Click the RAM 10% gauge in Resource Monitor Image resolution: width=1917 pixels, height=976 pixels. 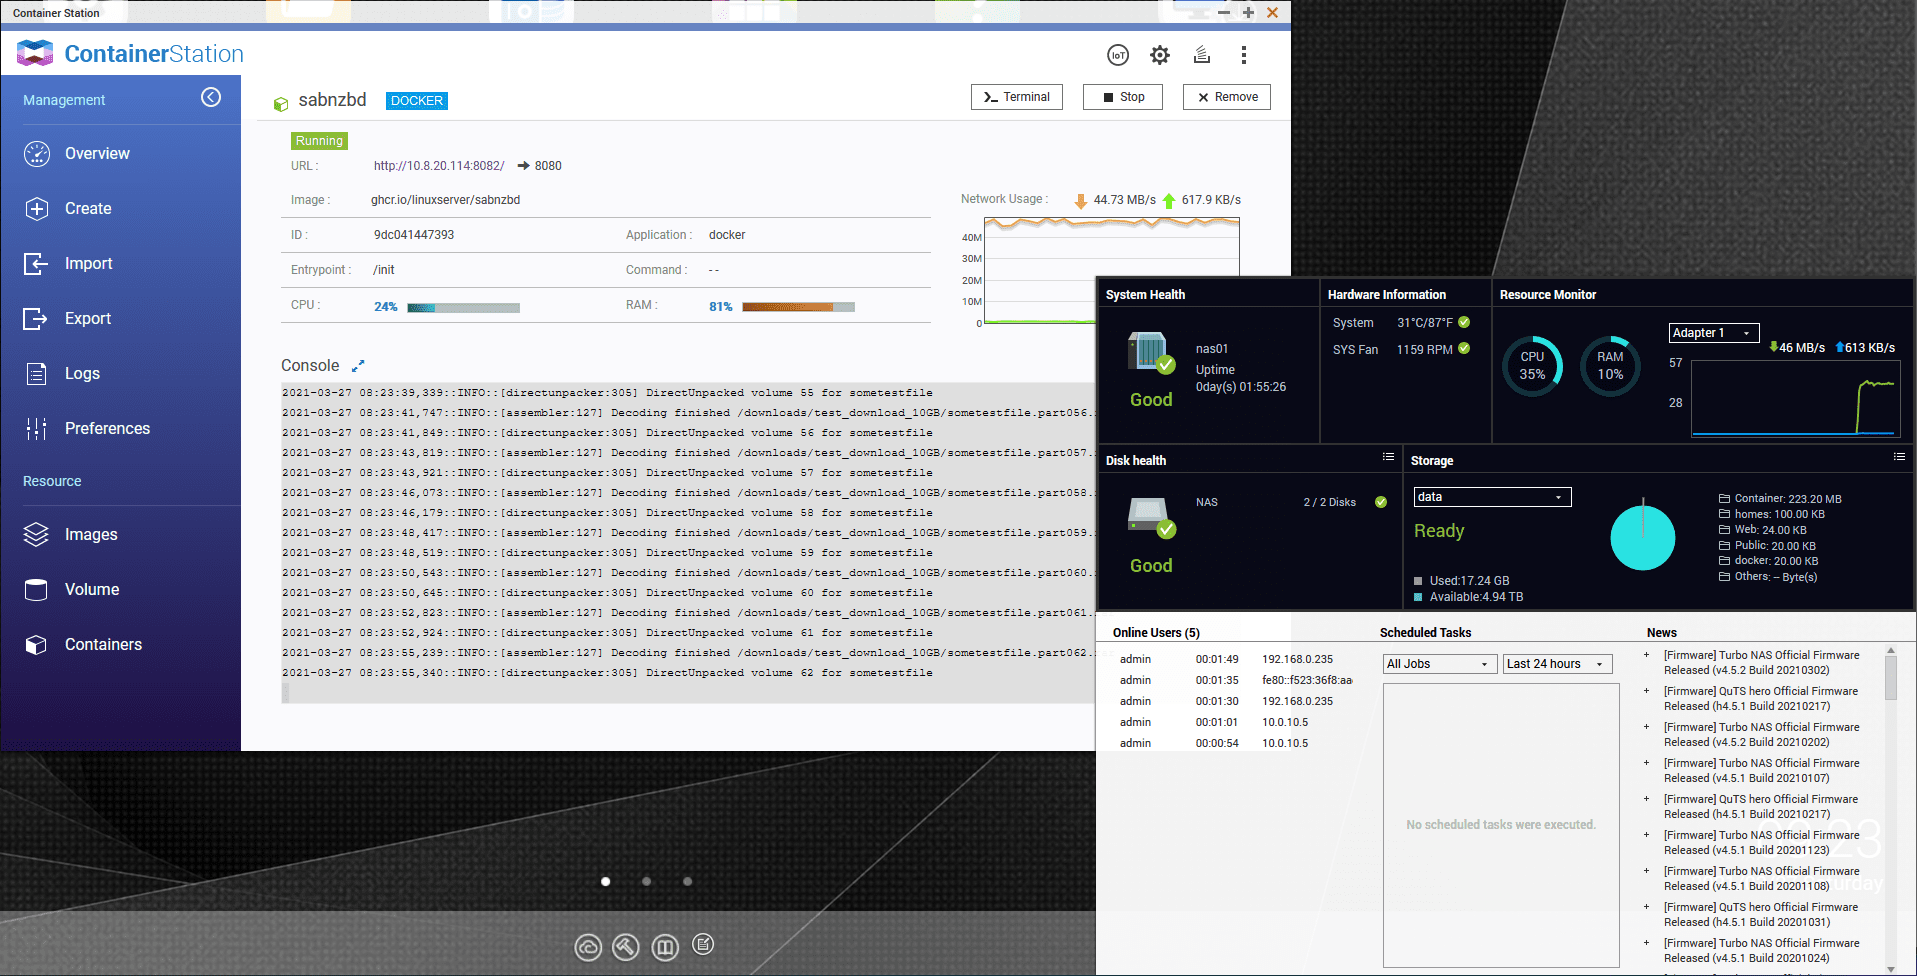tap(1610, 366)
